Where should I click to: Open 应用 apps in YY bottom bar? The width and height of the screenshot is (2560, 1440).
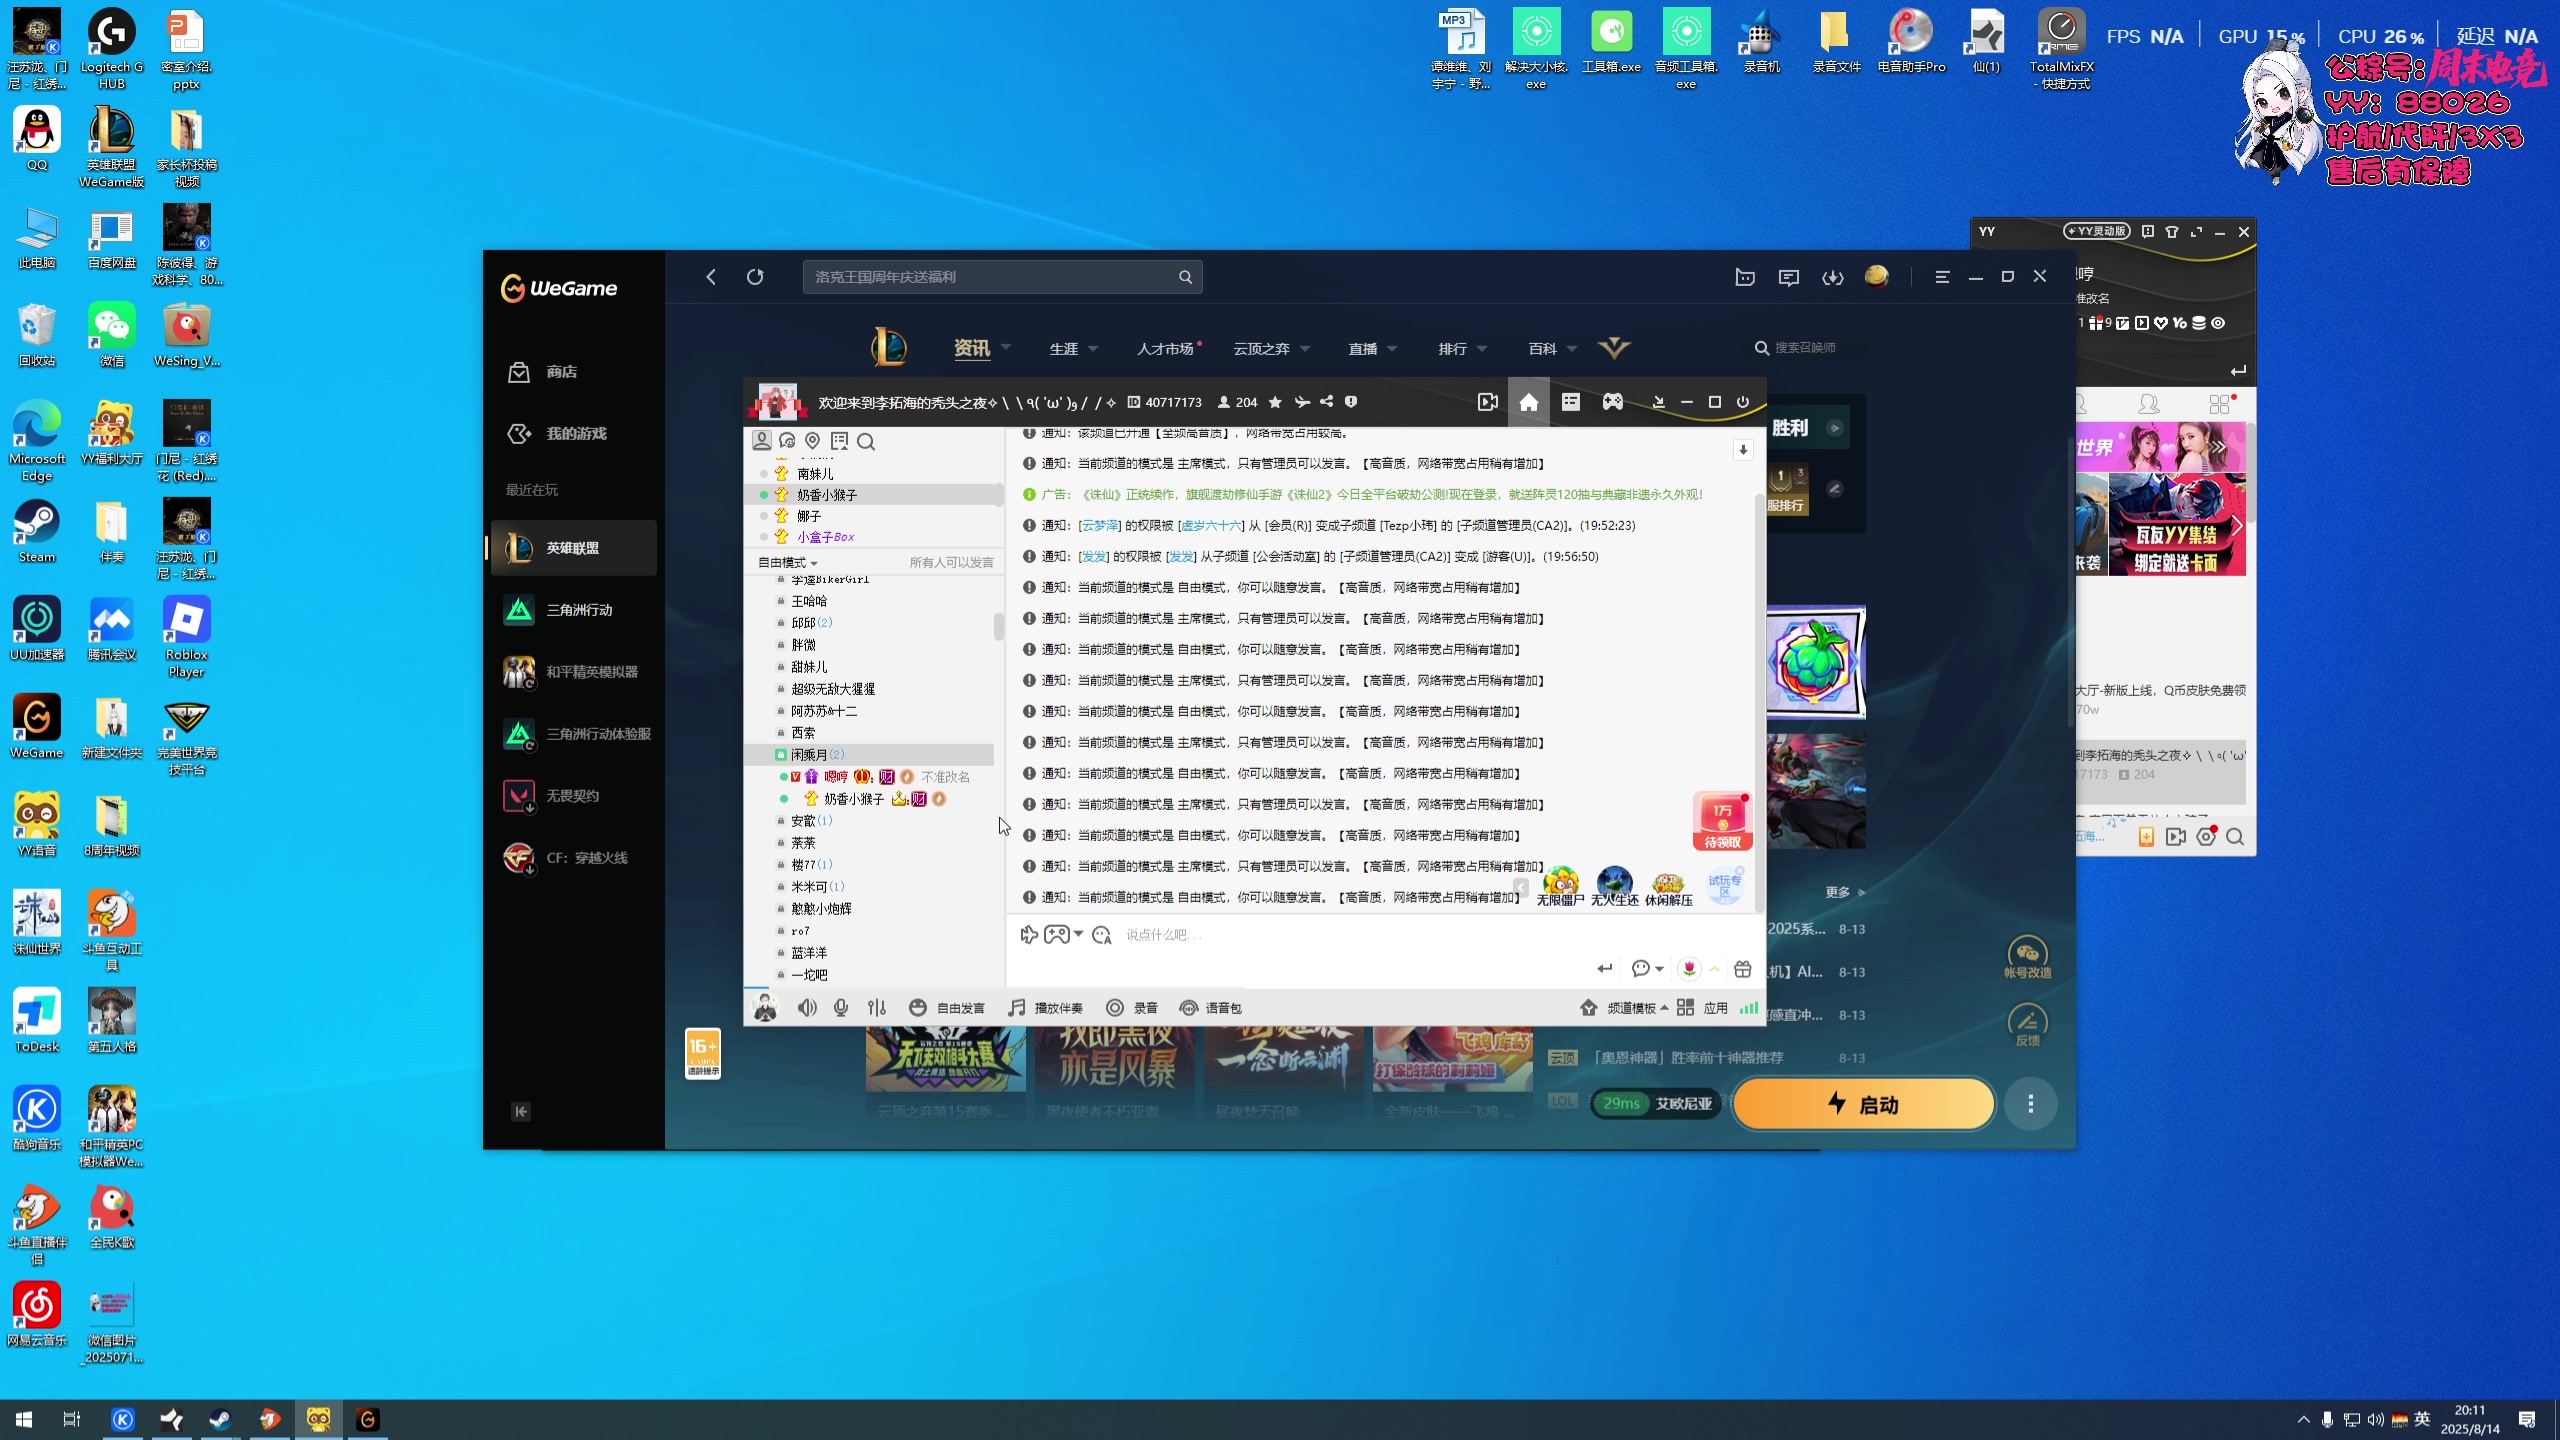point(1703,1008)
